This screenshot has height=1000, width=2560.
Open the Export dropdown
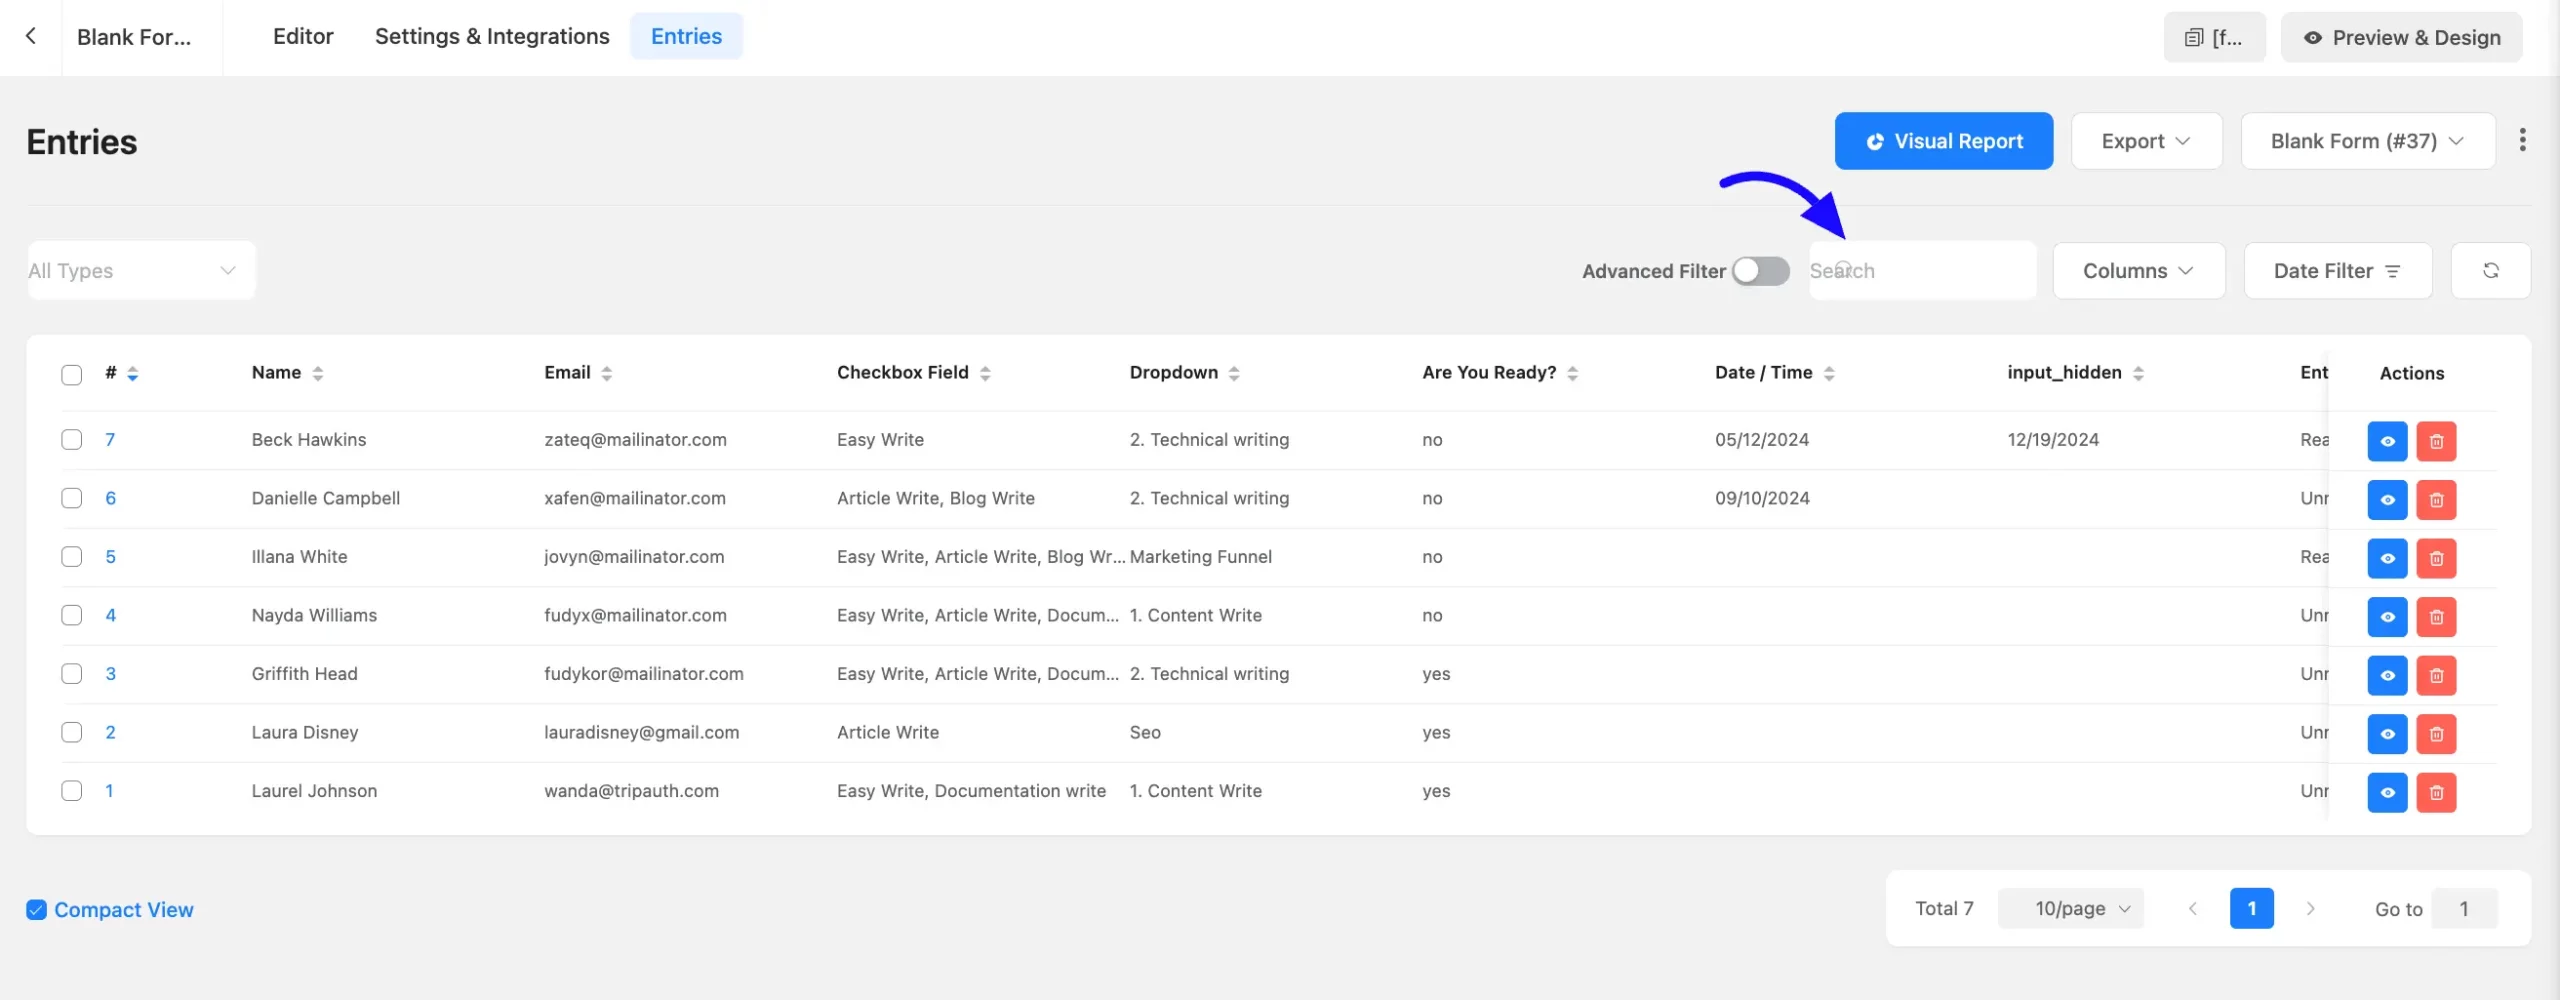click(2146, 141)
